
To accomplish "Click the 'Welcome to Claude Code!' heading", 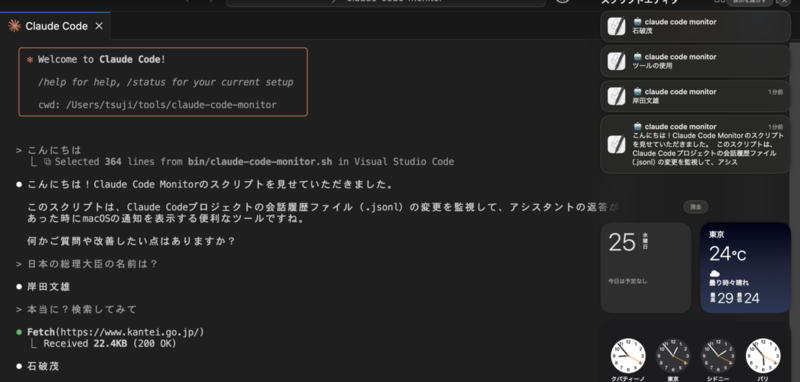I will pos(102,59).
